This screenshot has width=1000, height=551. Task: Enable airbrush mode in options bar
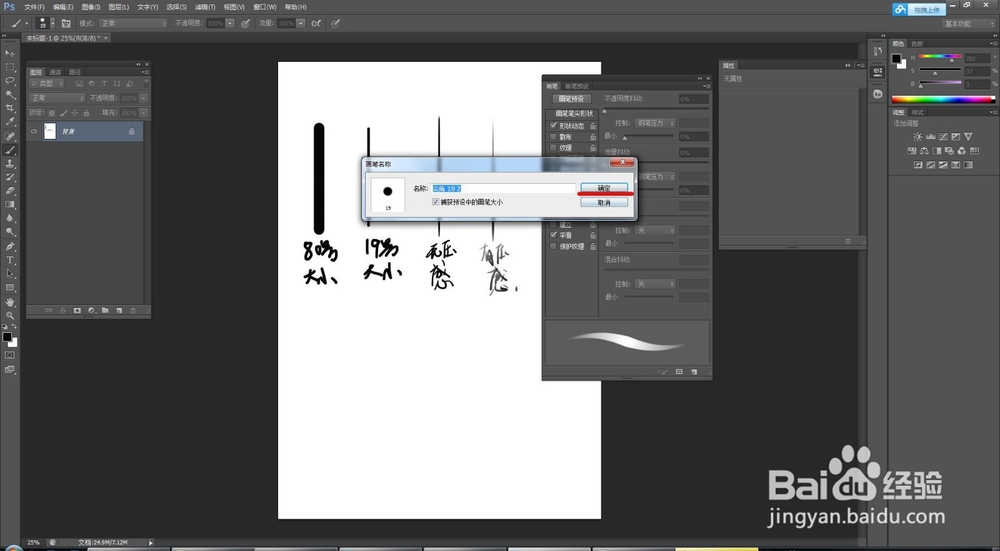[316, 24]
